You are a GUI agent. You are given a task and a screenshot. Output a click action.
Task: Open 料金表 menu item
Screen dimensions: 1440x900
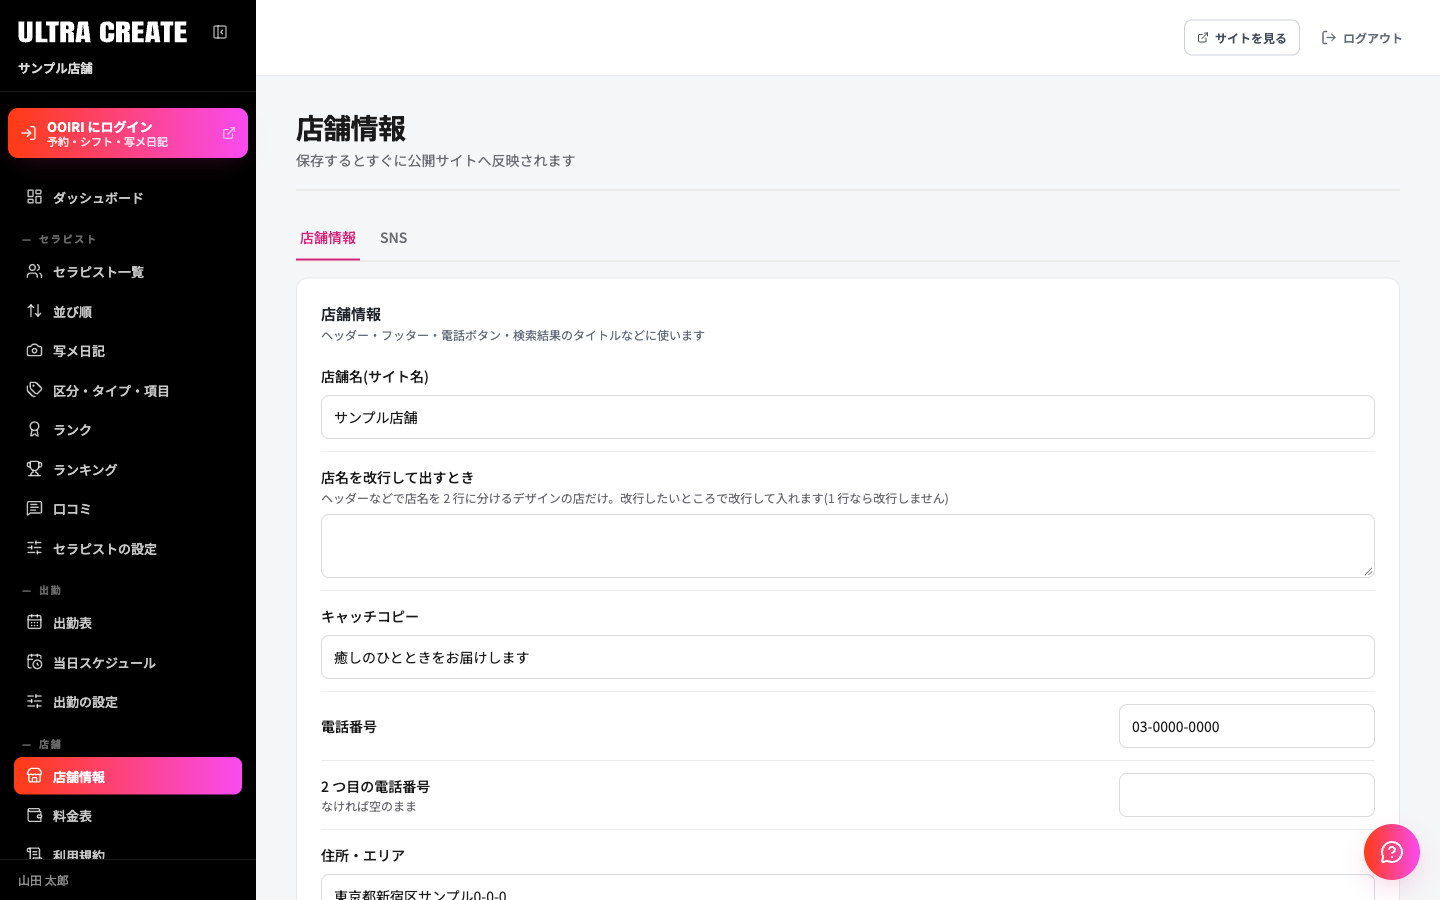coord(128,815)
